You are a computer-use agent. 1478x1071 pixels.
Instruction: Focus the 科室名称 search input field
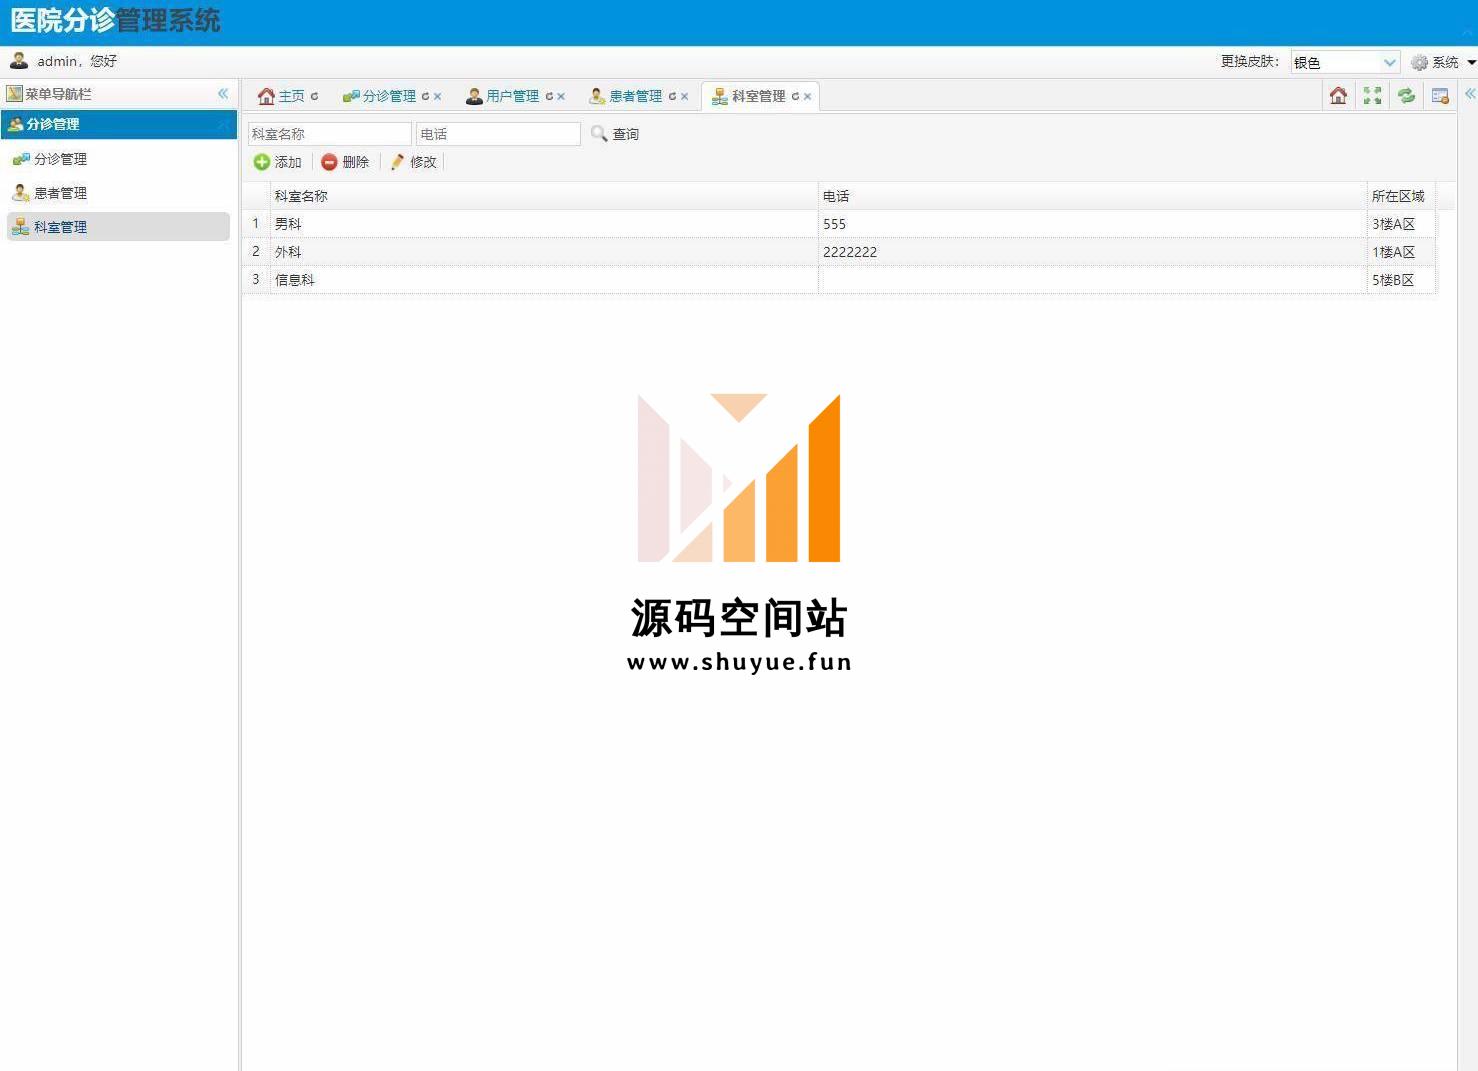(x=330, y=134)
